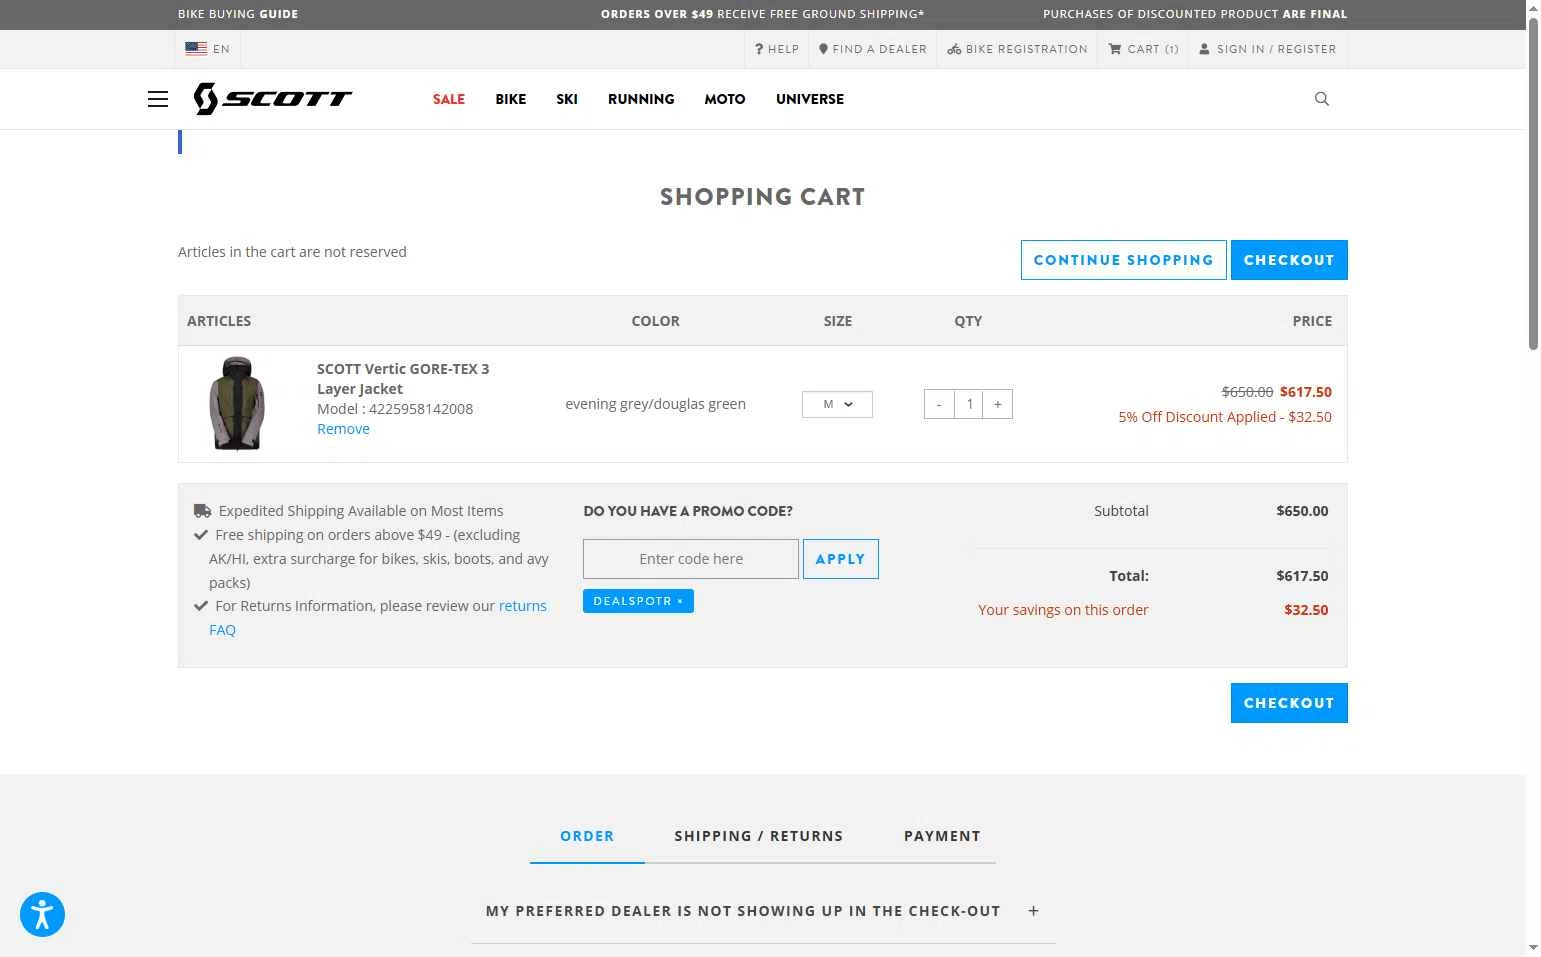This screenshot has width=1541, height=957.
Task: Click the Your savings on this order text
Action: click(1063, 610)
